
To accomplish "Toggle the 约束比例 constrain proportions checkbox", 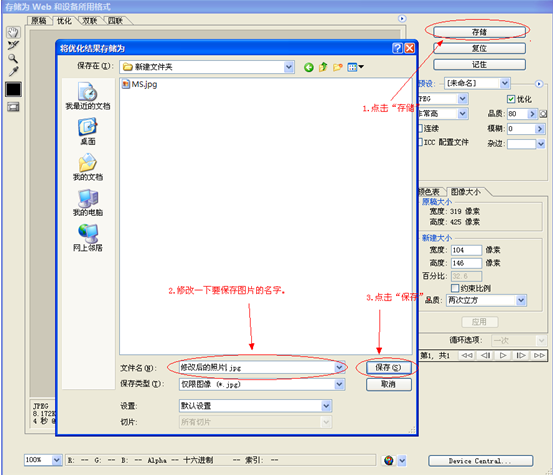I will [455, 288].
